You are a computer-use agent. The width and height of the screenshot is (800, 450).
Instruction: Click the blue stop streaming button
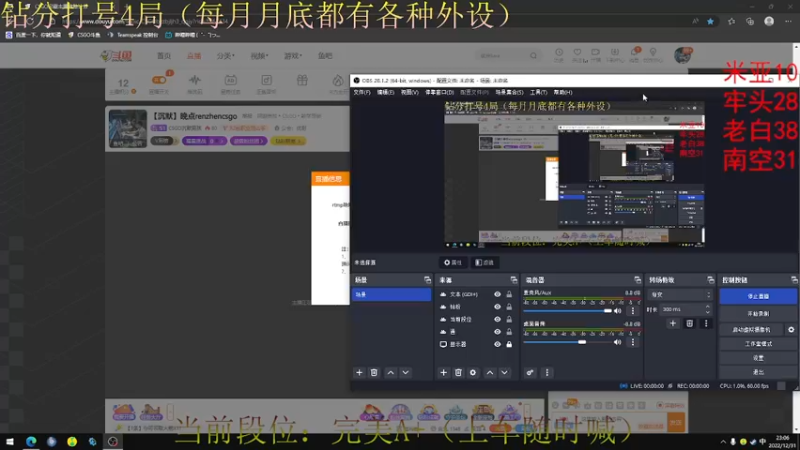(758, 296)
